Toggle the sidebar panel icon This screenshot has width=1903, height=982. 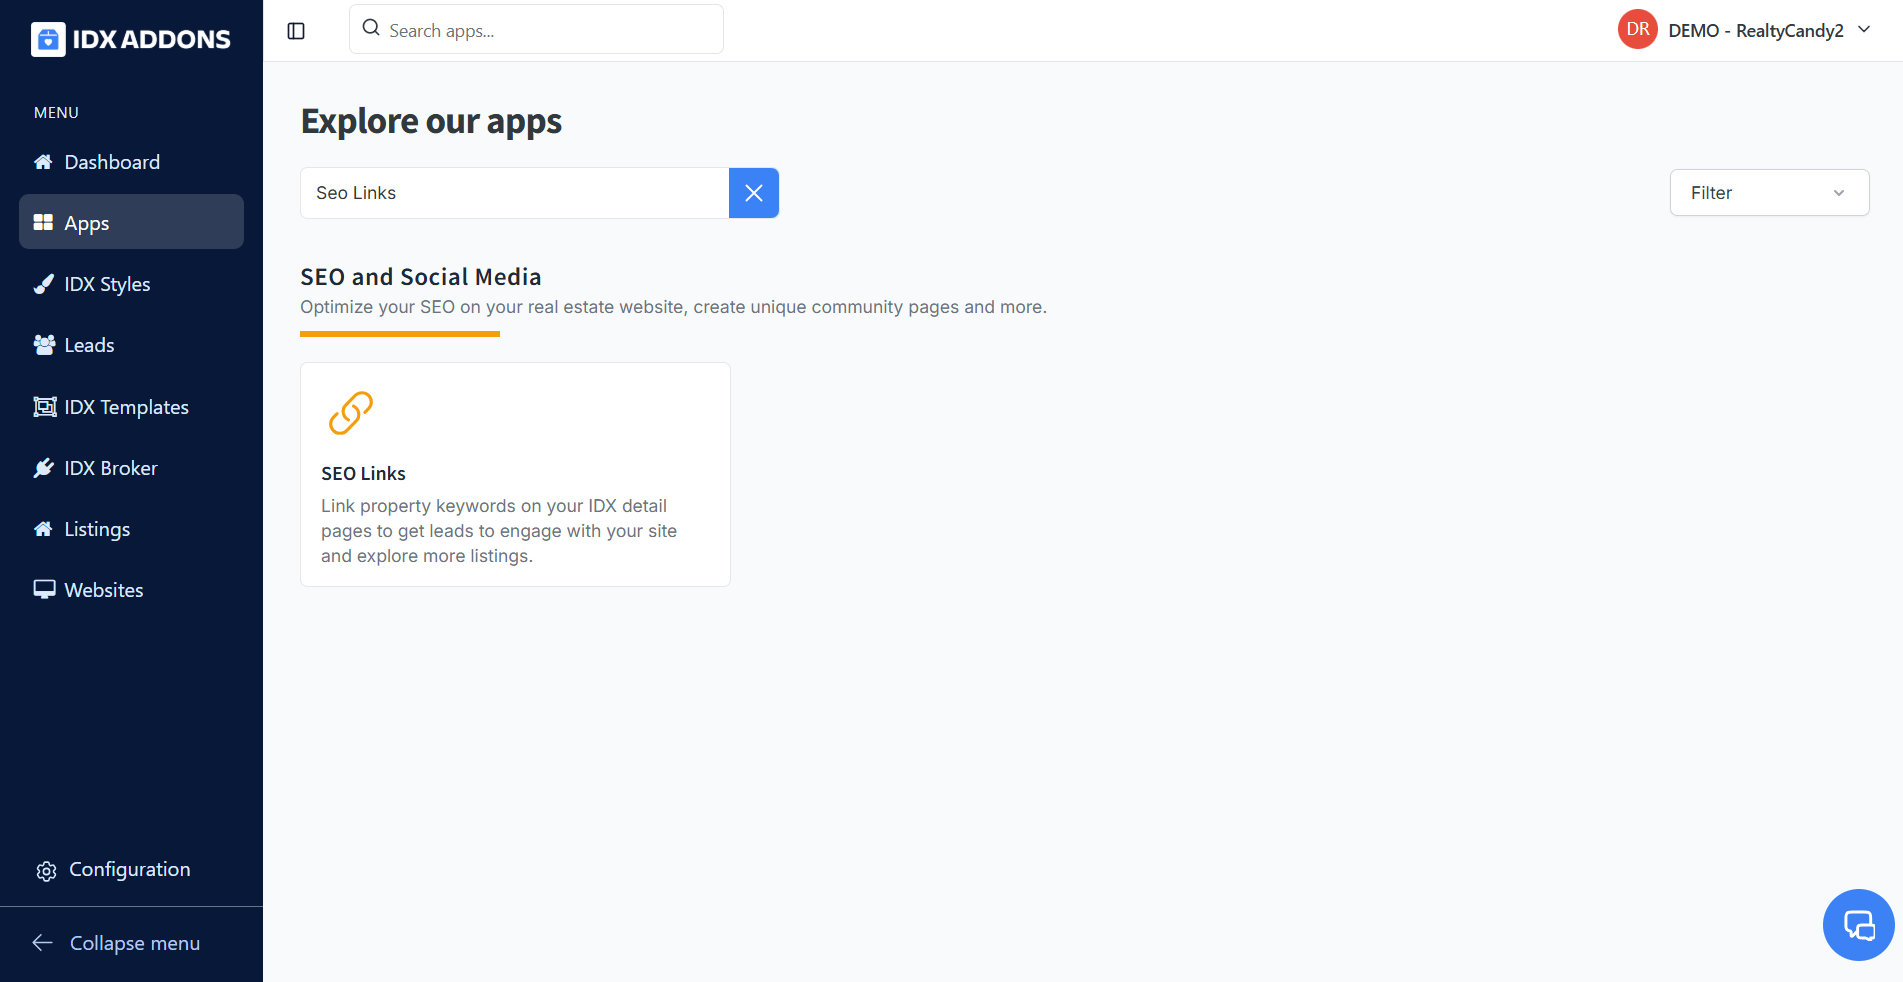[x=296, y=31]
